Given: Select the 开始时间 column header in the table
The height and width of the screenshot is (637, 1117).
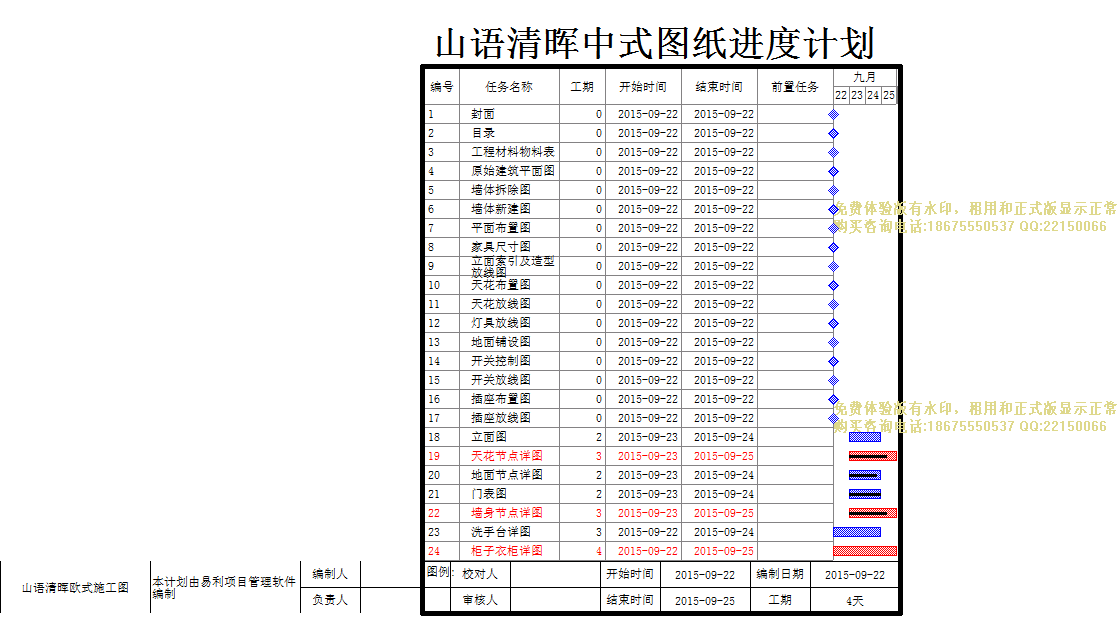Looking at the screenshot, I should pyautogui.click(x=643, y=87).
